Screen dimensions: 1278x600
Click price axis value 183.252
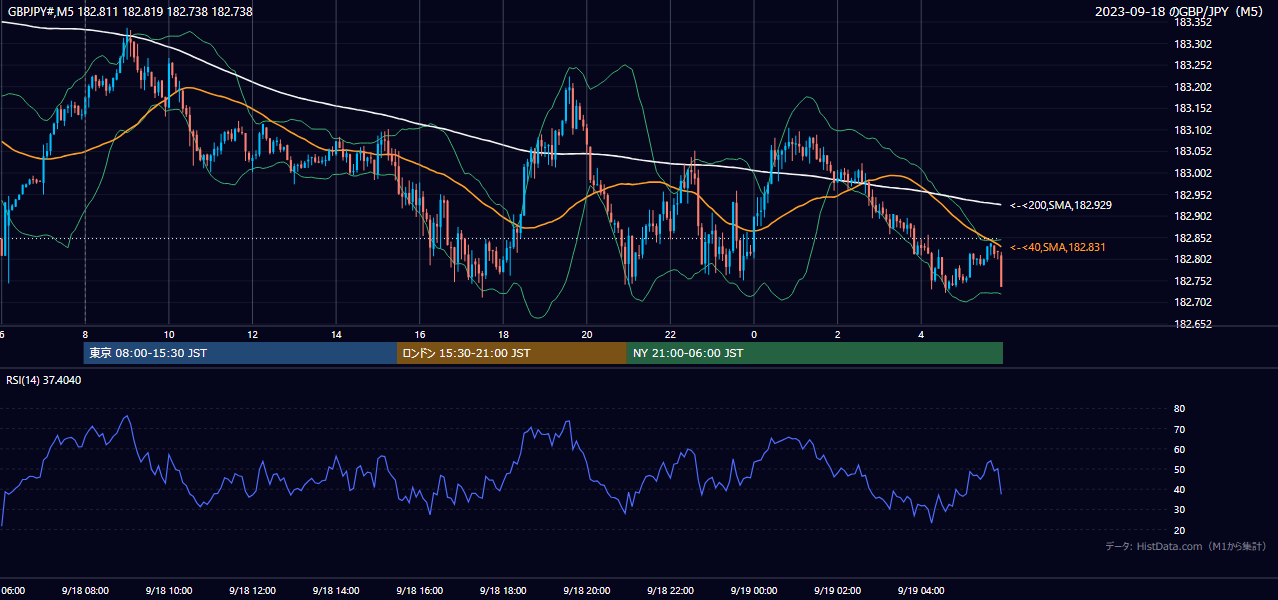point(1192,65)
